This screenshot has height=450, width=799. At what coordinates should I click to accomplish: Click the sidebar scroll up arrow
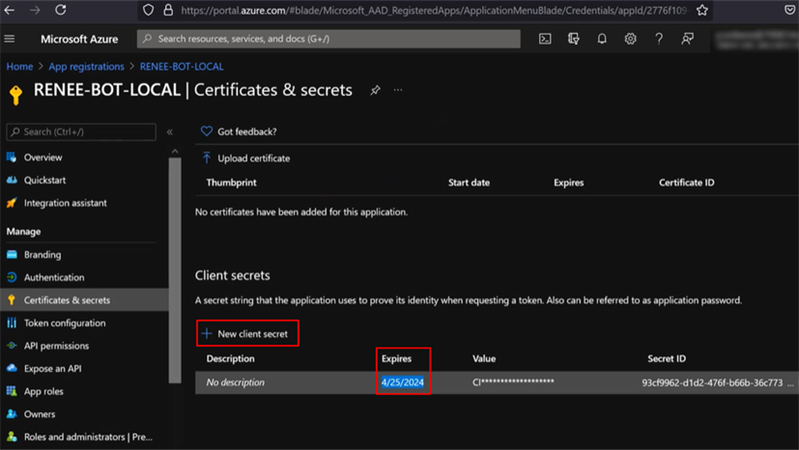tap(175, 151)
